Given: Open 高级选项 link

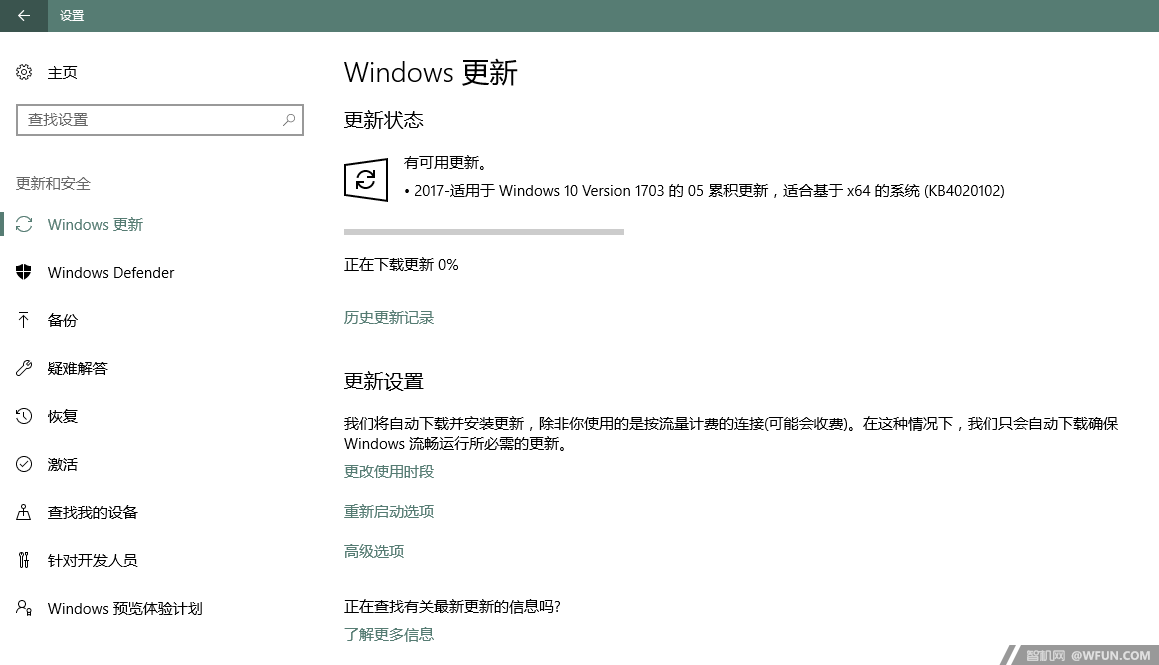Looking at the screenshot, I should pyautogui.click(x=374, y=551).
